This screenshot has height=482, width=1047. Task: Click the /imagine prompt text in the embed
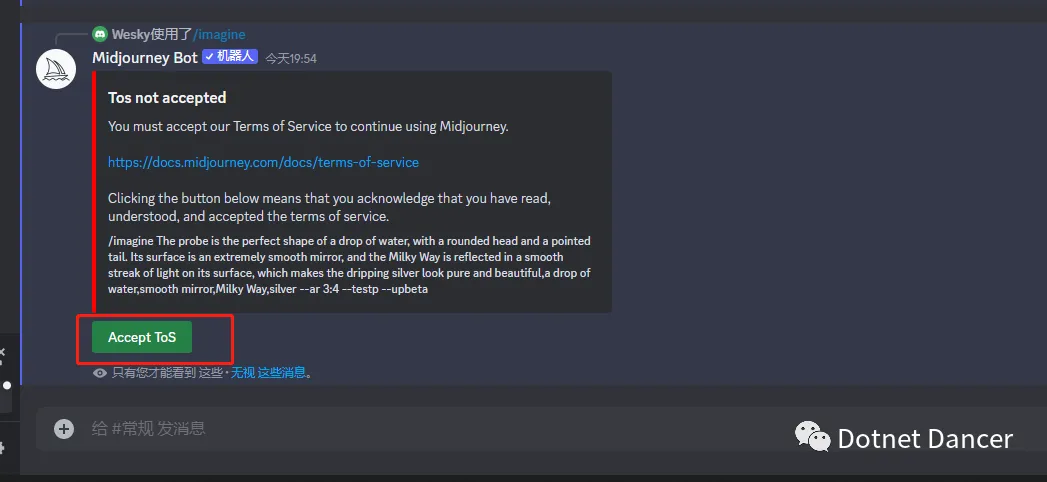[x=349, y=265]
